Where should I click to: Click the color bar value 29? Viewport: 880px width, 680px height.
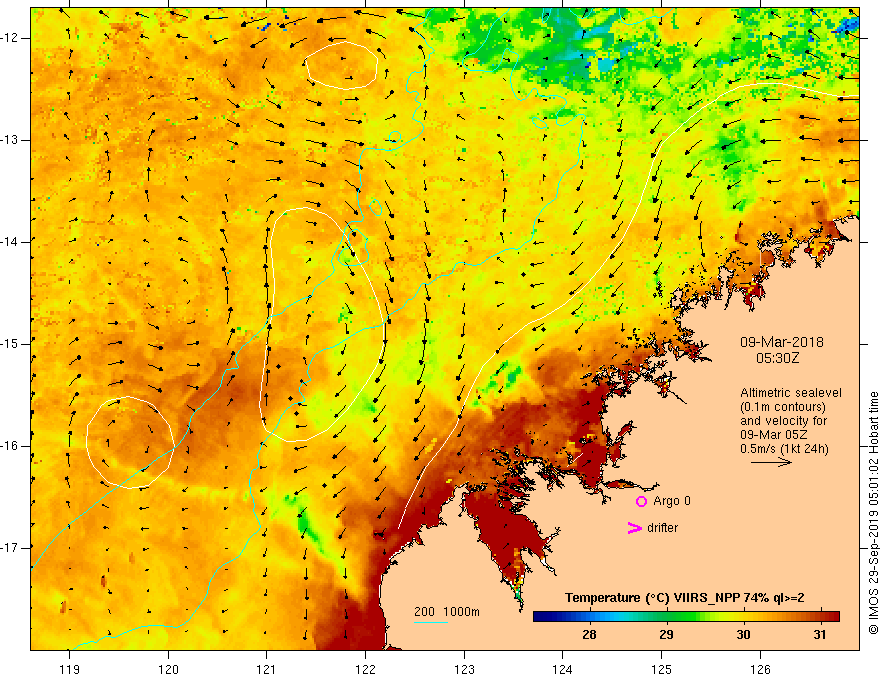(666, 635)
